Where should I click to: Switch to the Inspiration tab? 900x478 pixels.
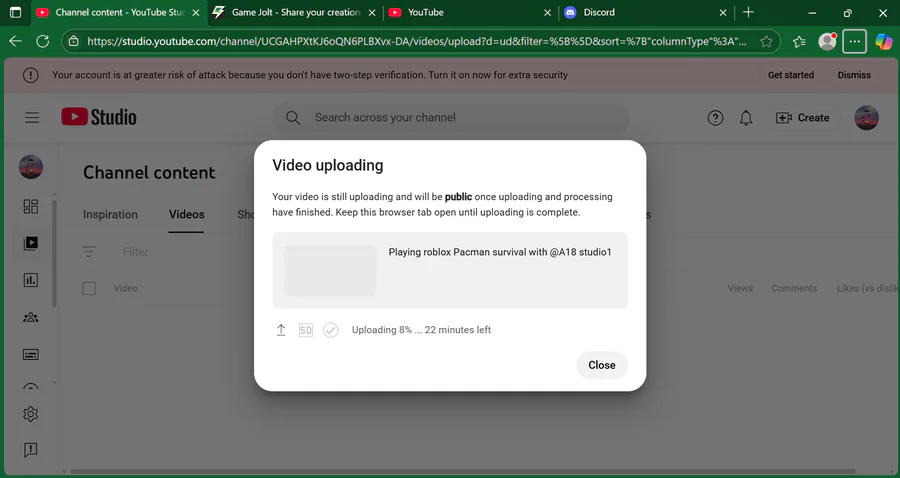click(x=110, y=215)
